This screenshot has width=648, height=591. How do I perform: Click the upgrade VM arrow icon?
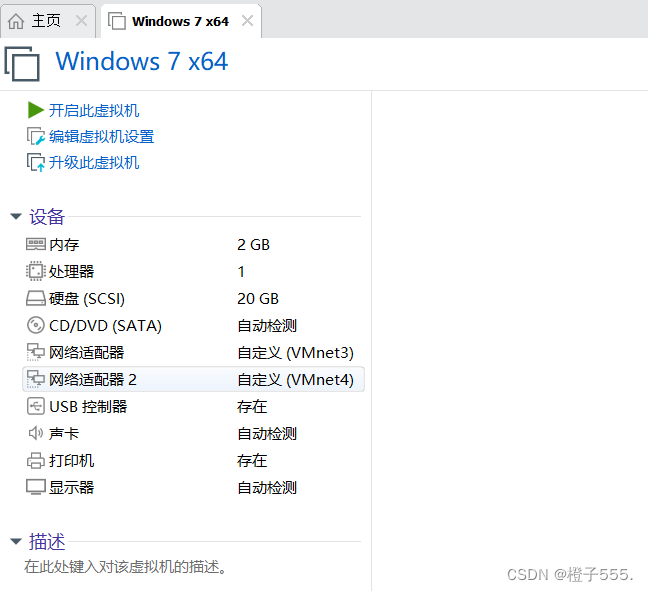[x=36, y=162]
